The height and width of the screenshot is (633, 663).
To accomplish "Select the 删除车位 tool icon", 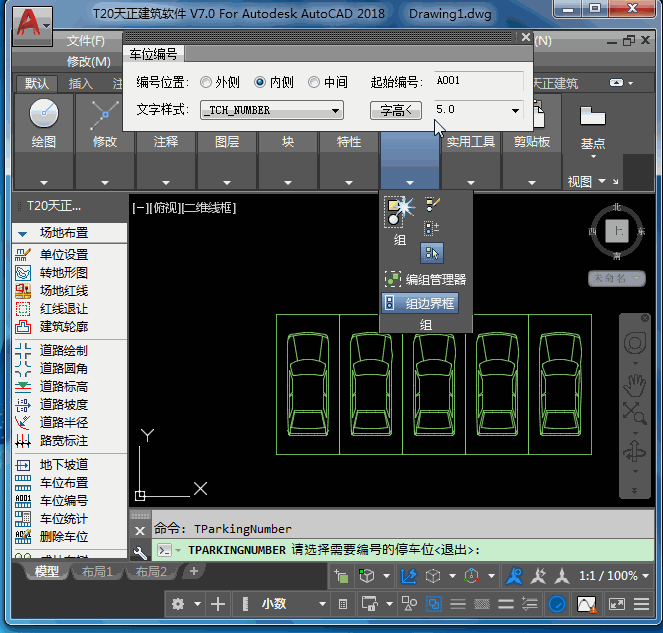I will coord(23,537).
